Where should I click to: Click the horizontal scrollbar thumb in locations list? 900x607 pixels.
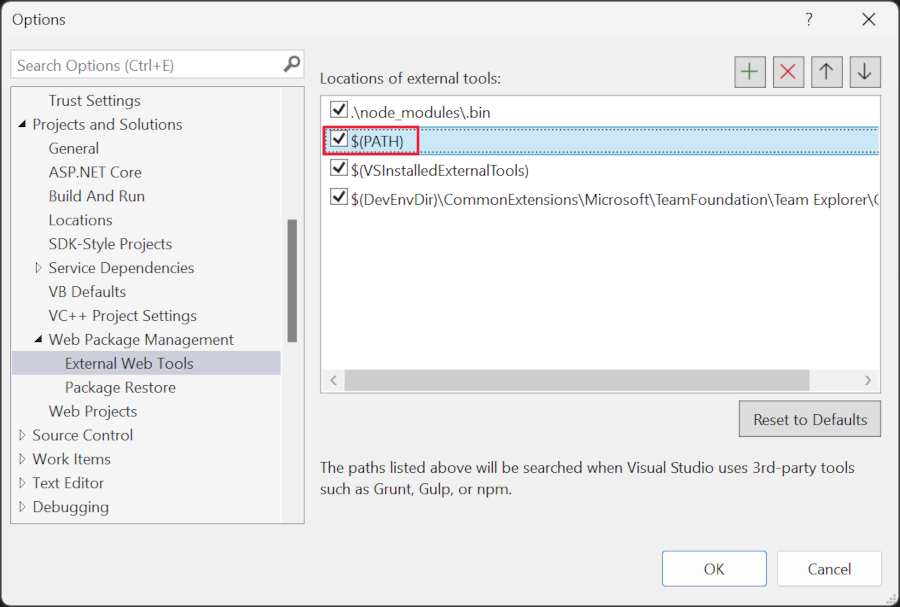click(x=577, y=380)
